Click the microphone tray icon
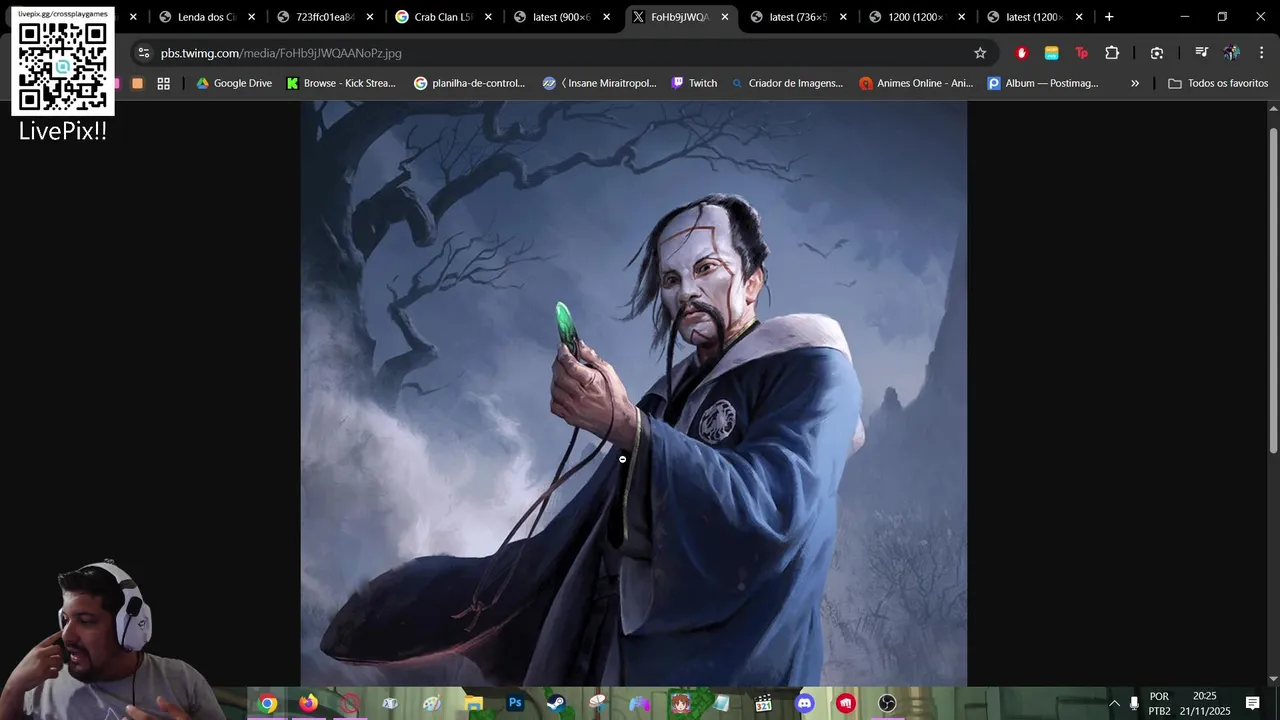The width and height of the screenshot is (1280, 720). [1134, 704]
